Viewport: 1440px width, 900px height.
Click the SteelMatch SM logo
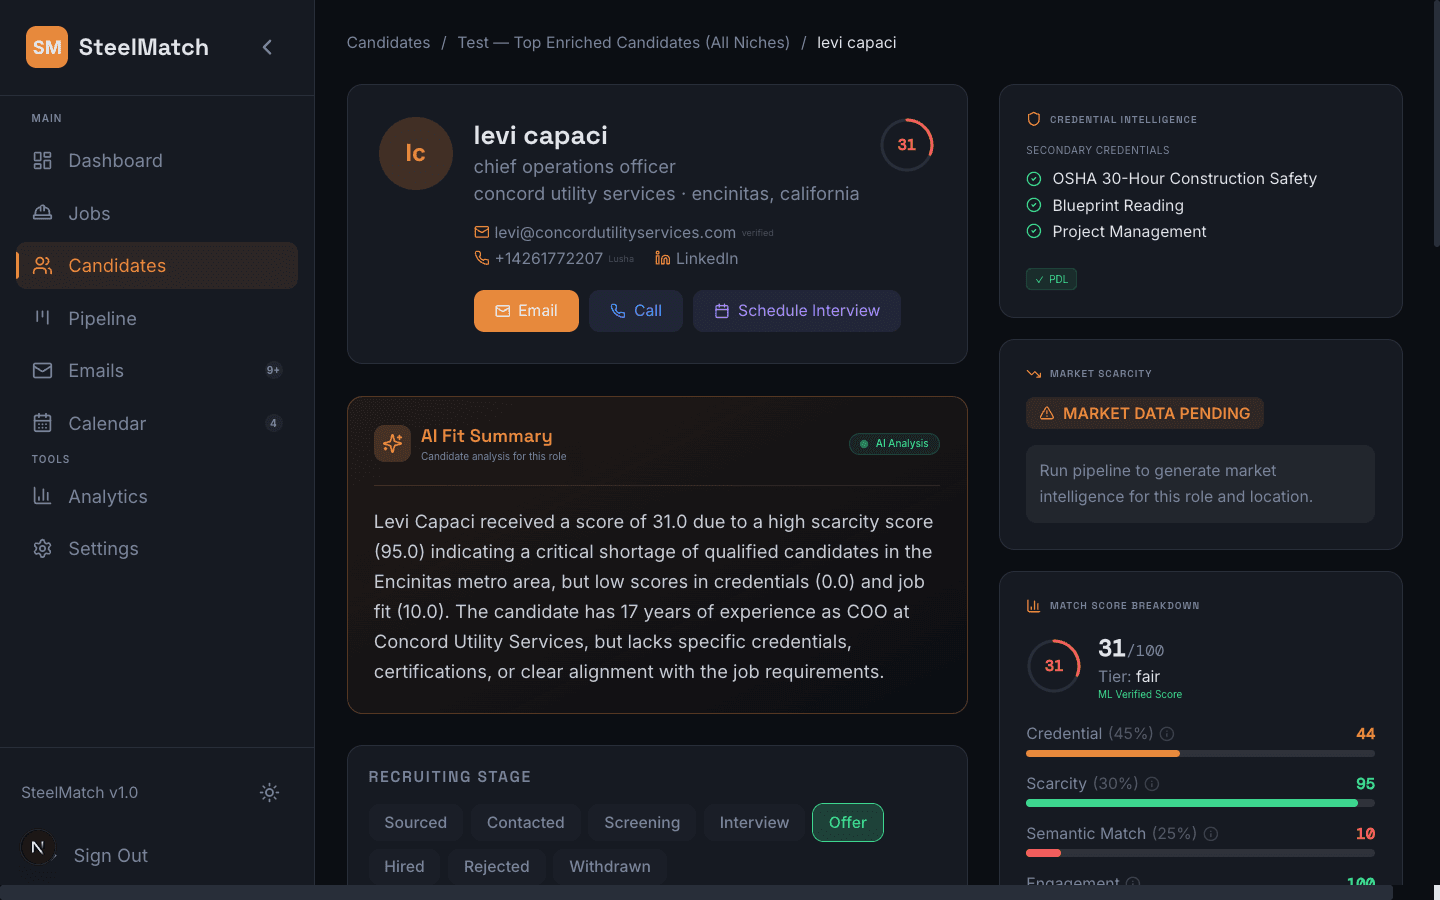pyautogui.click(x=46, y=47)
